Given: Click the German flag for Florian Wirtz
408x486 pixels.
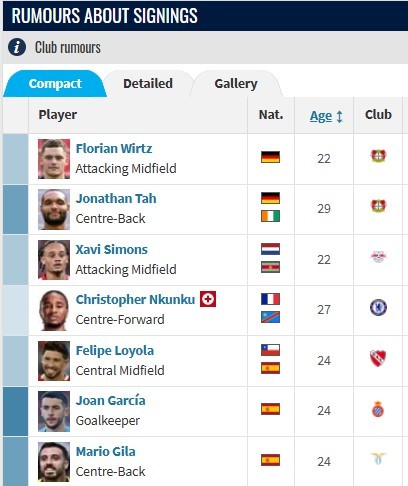Looking at the screenshot, I should (x=270, y=157).
